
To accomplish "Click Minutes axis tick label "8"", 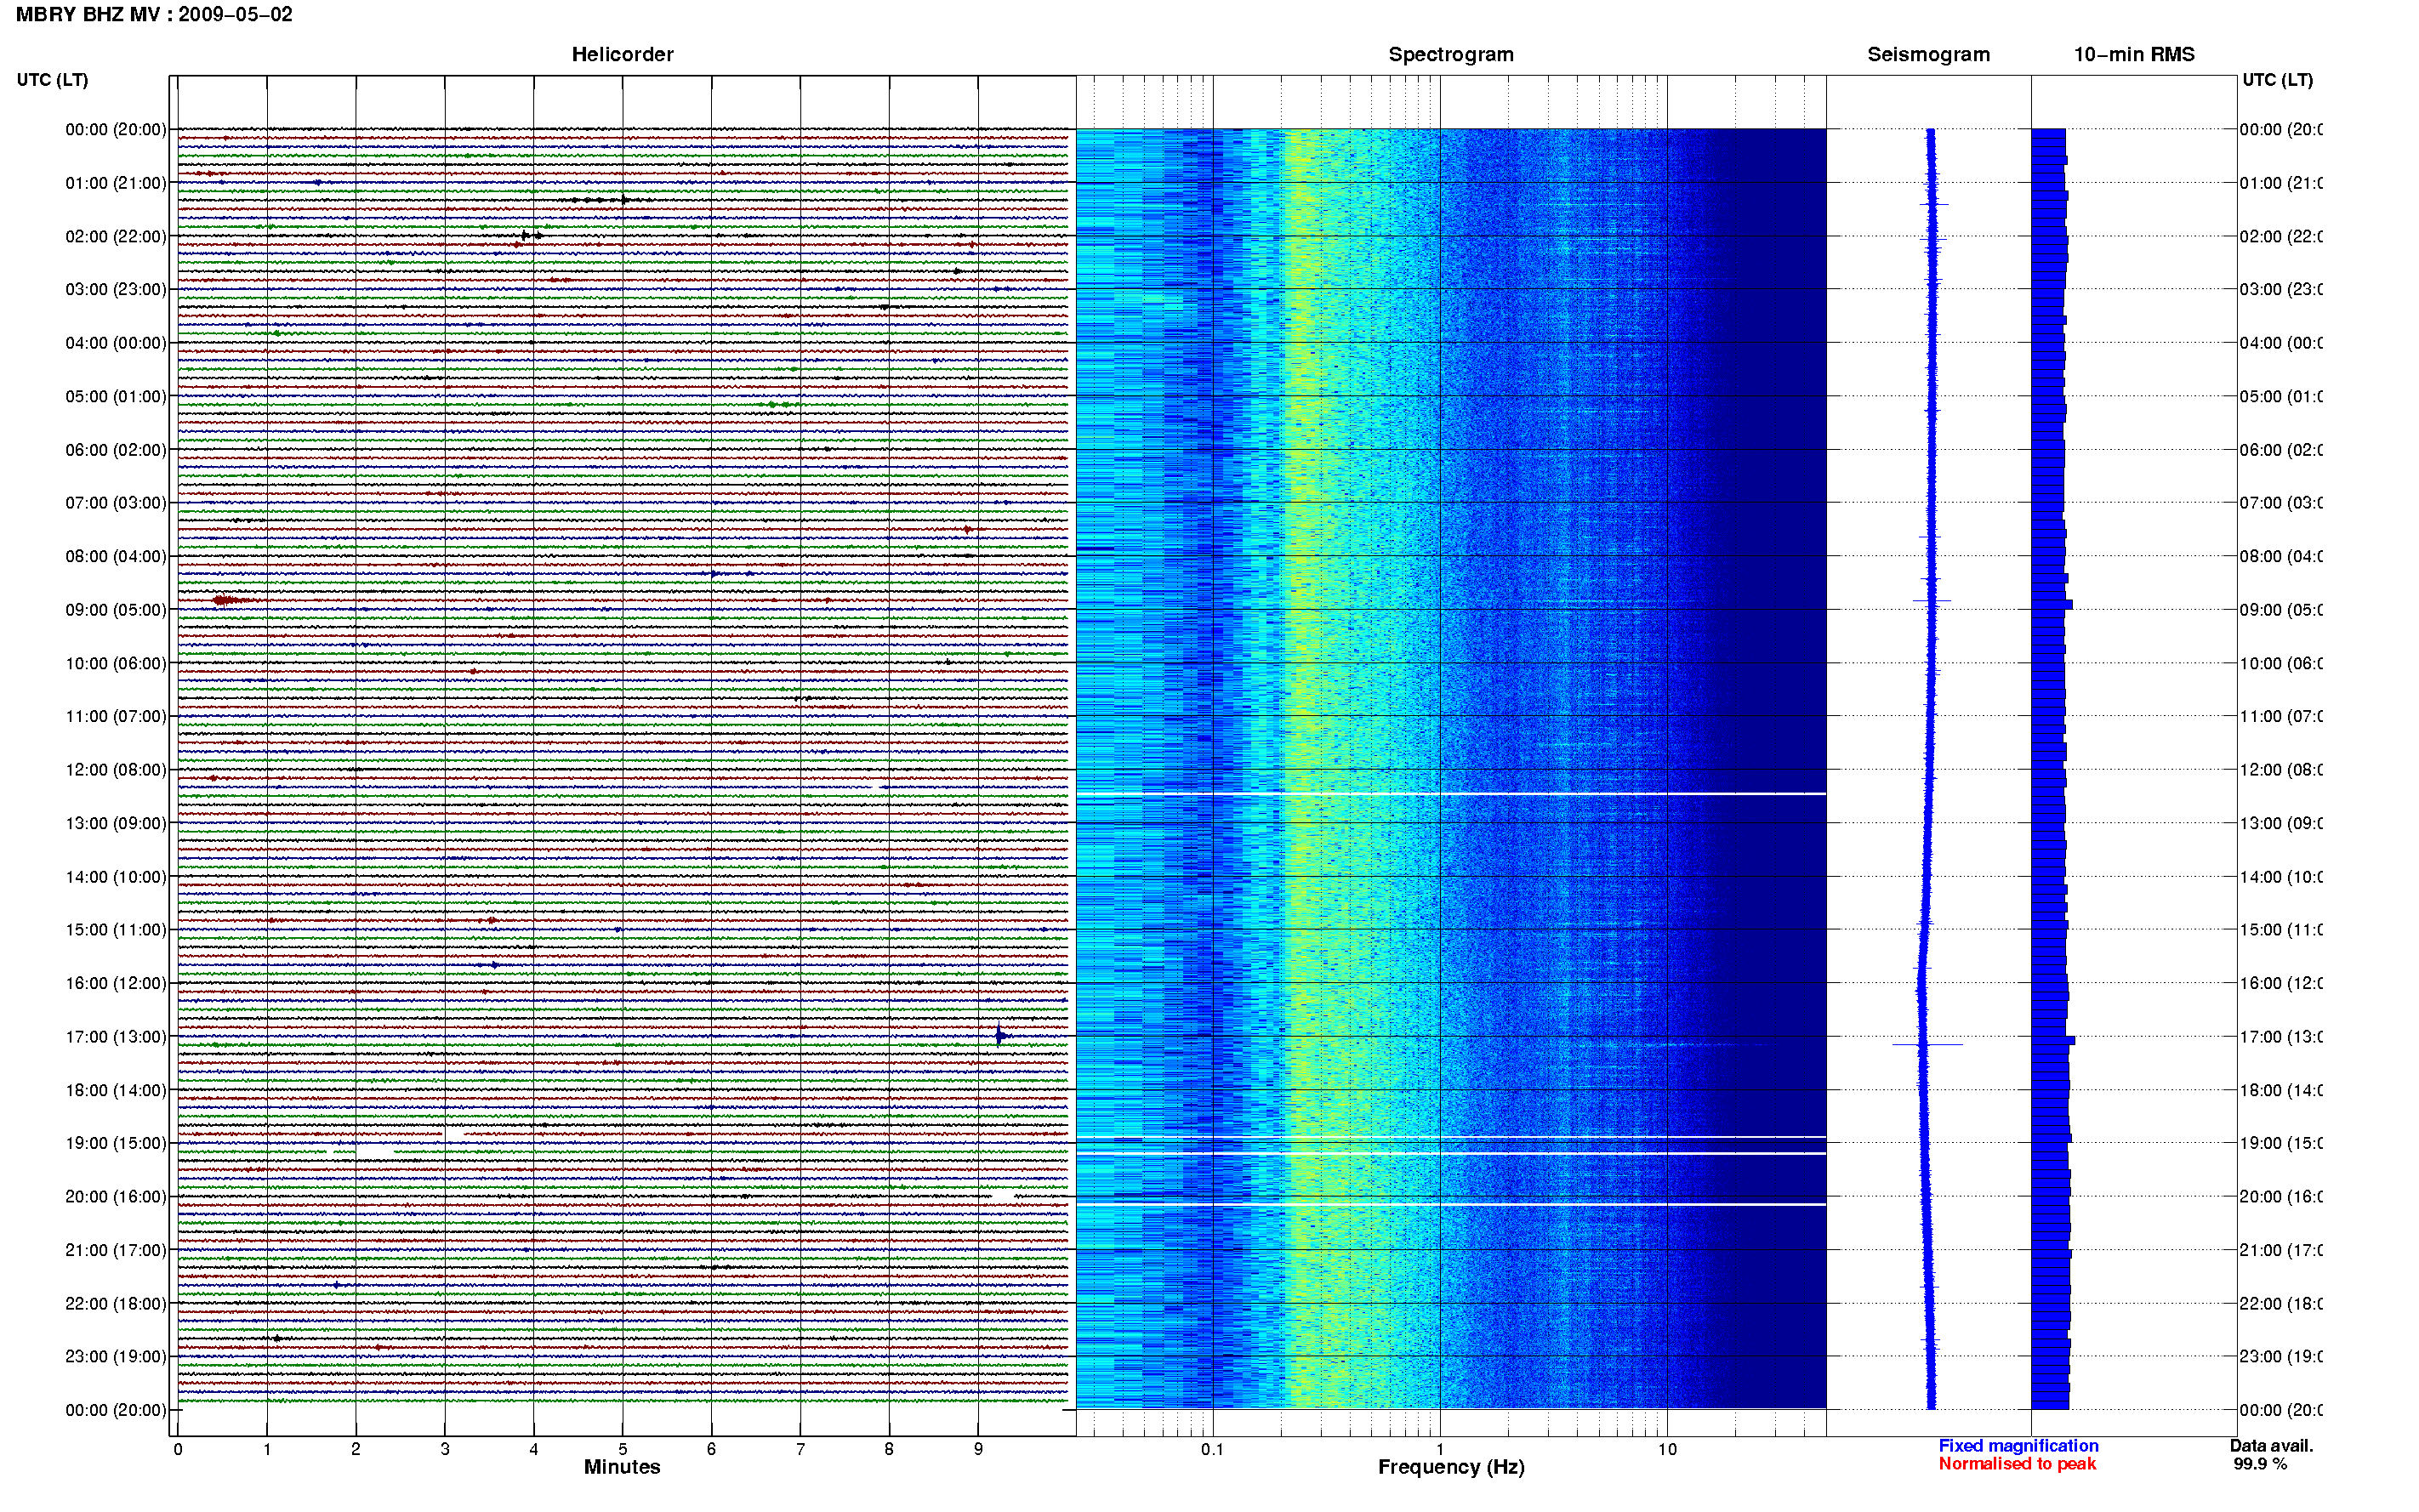I will (889, 1449).
